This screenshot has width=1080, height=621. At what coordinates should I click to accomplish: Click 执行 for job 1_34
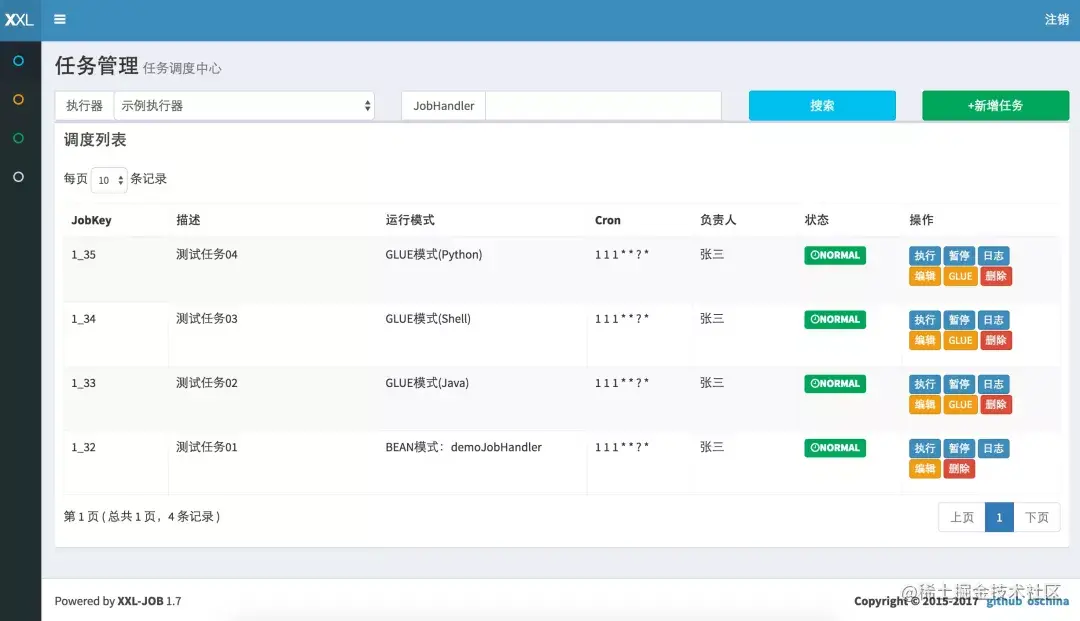coord(924,319)
